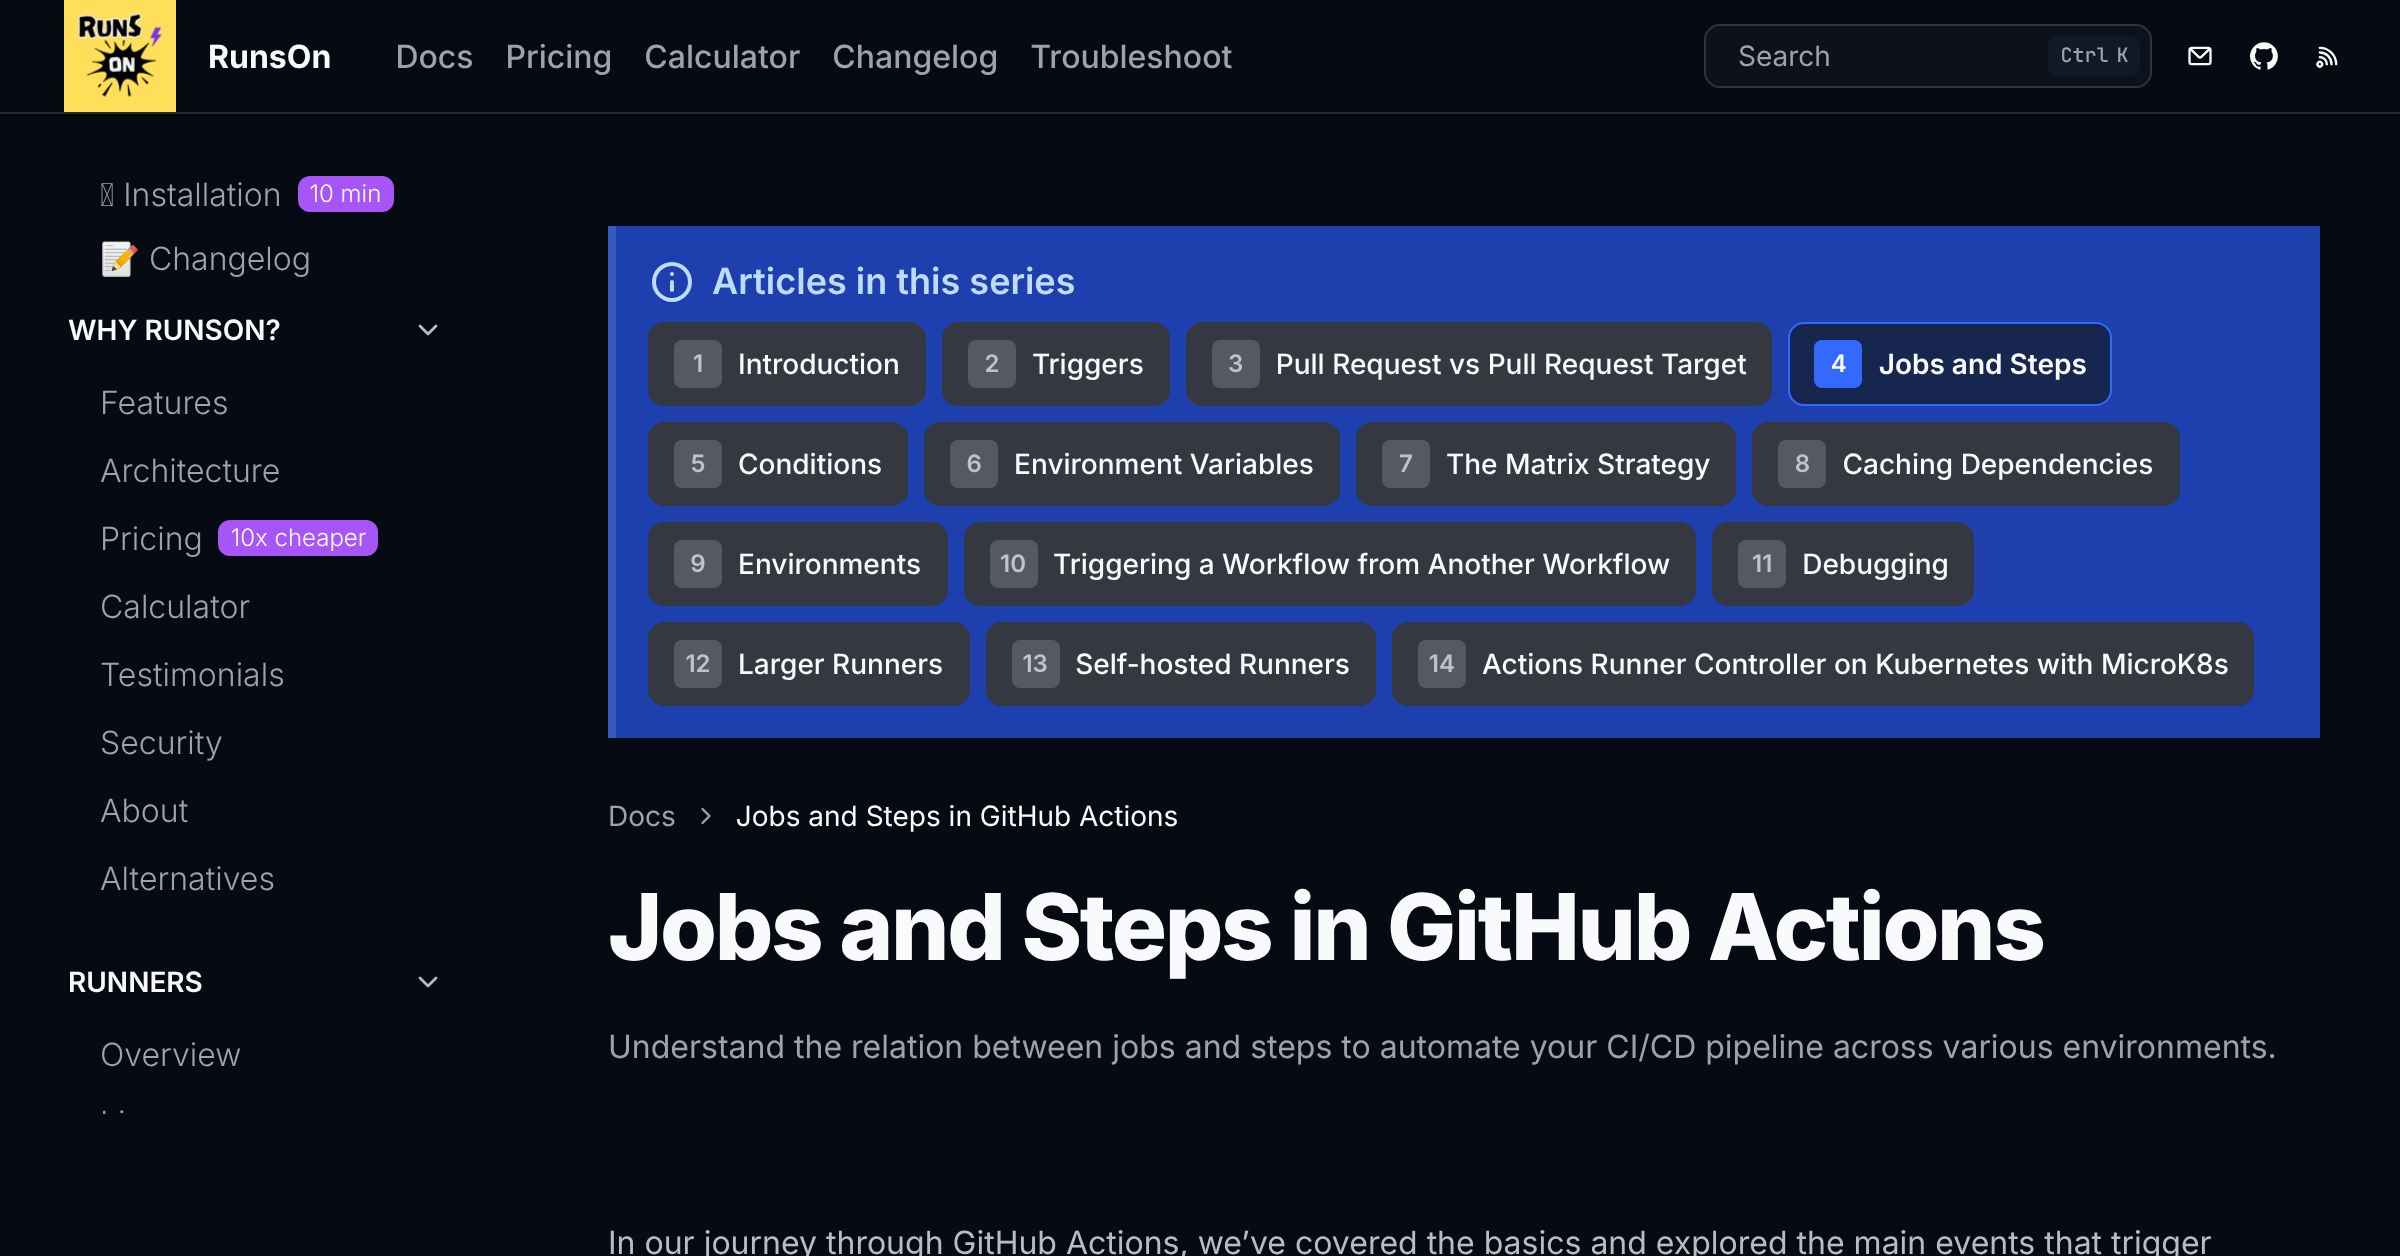Collapse the WHY RUNSON? section
The width and height of the screenshot is (2400, 1256).
(428, 329)
